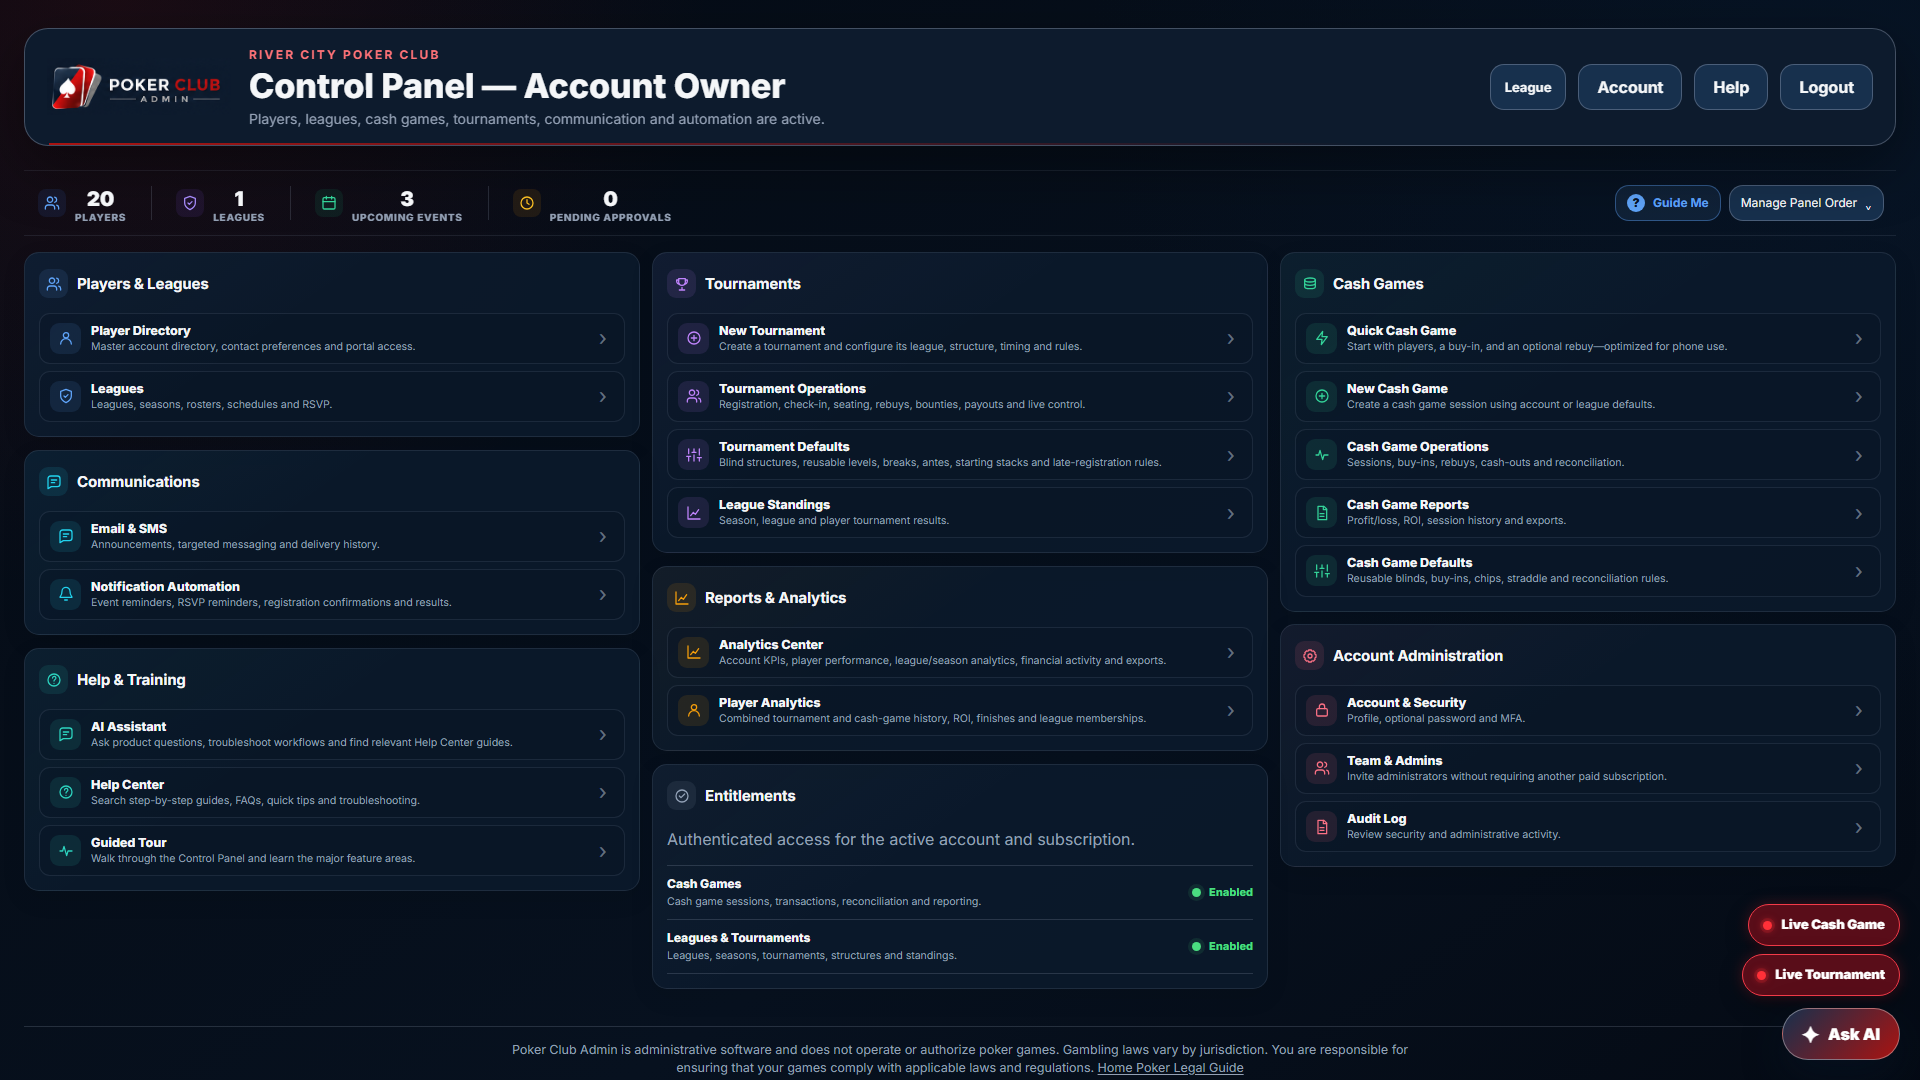The width and height of the screenshot is (1920, 1080).
Task: Open the Live Cash Game button
Action: pyautogui.click(x=1824, y=925)
